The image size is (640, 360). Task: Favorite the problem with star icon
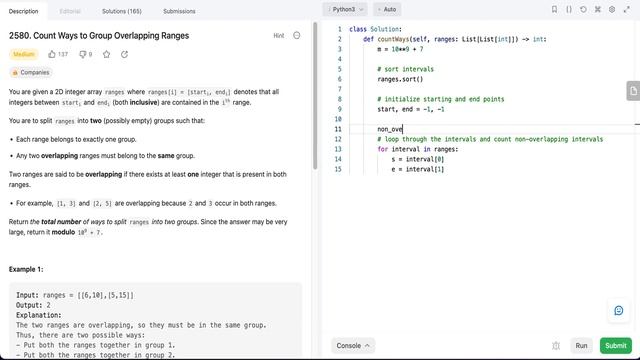107,54
